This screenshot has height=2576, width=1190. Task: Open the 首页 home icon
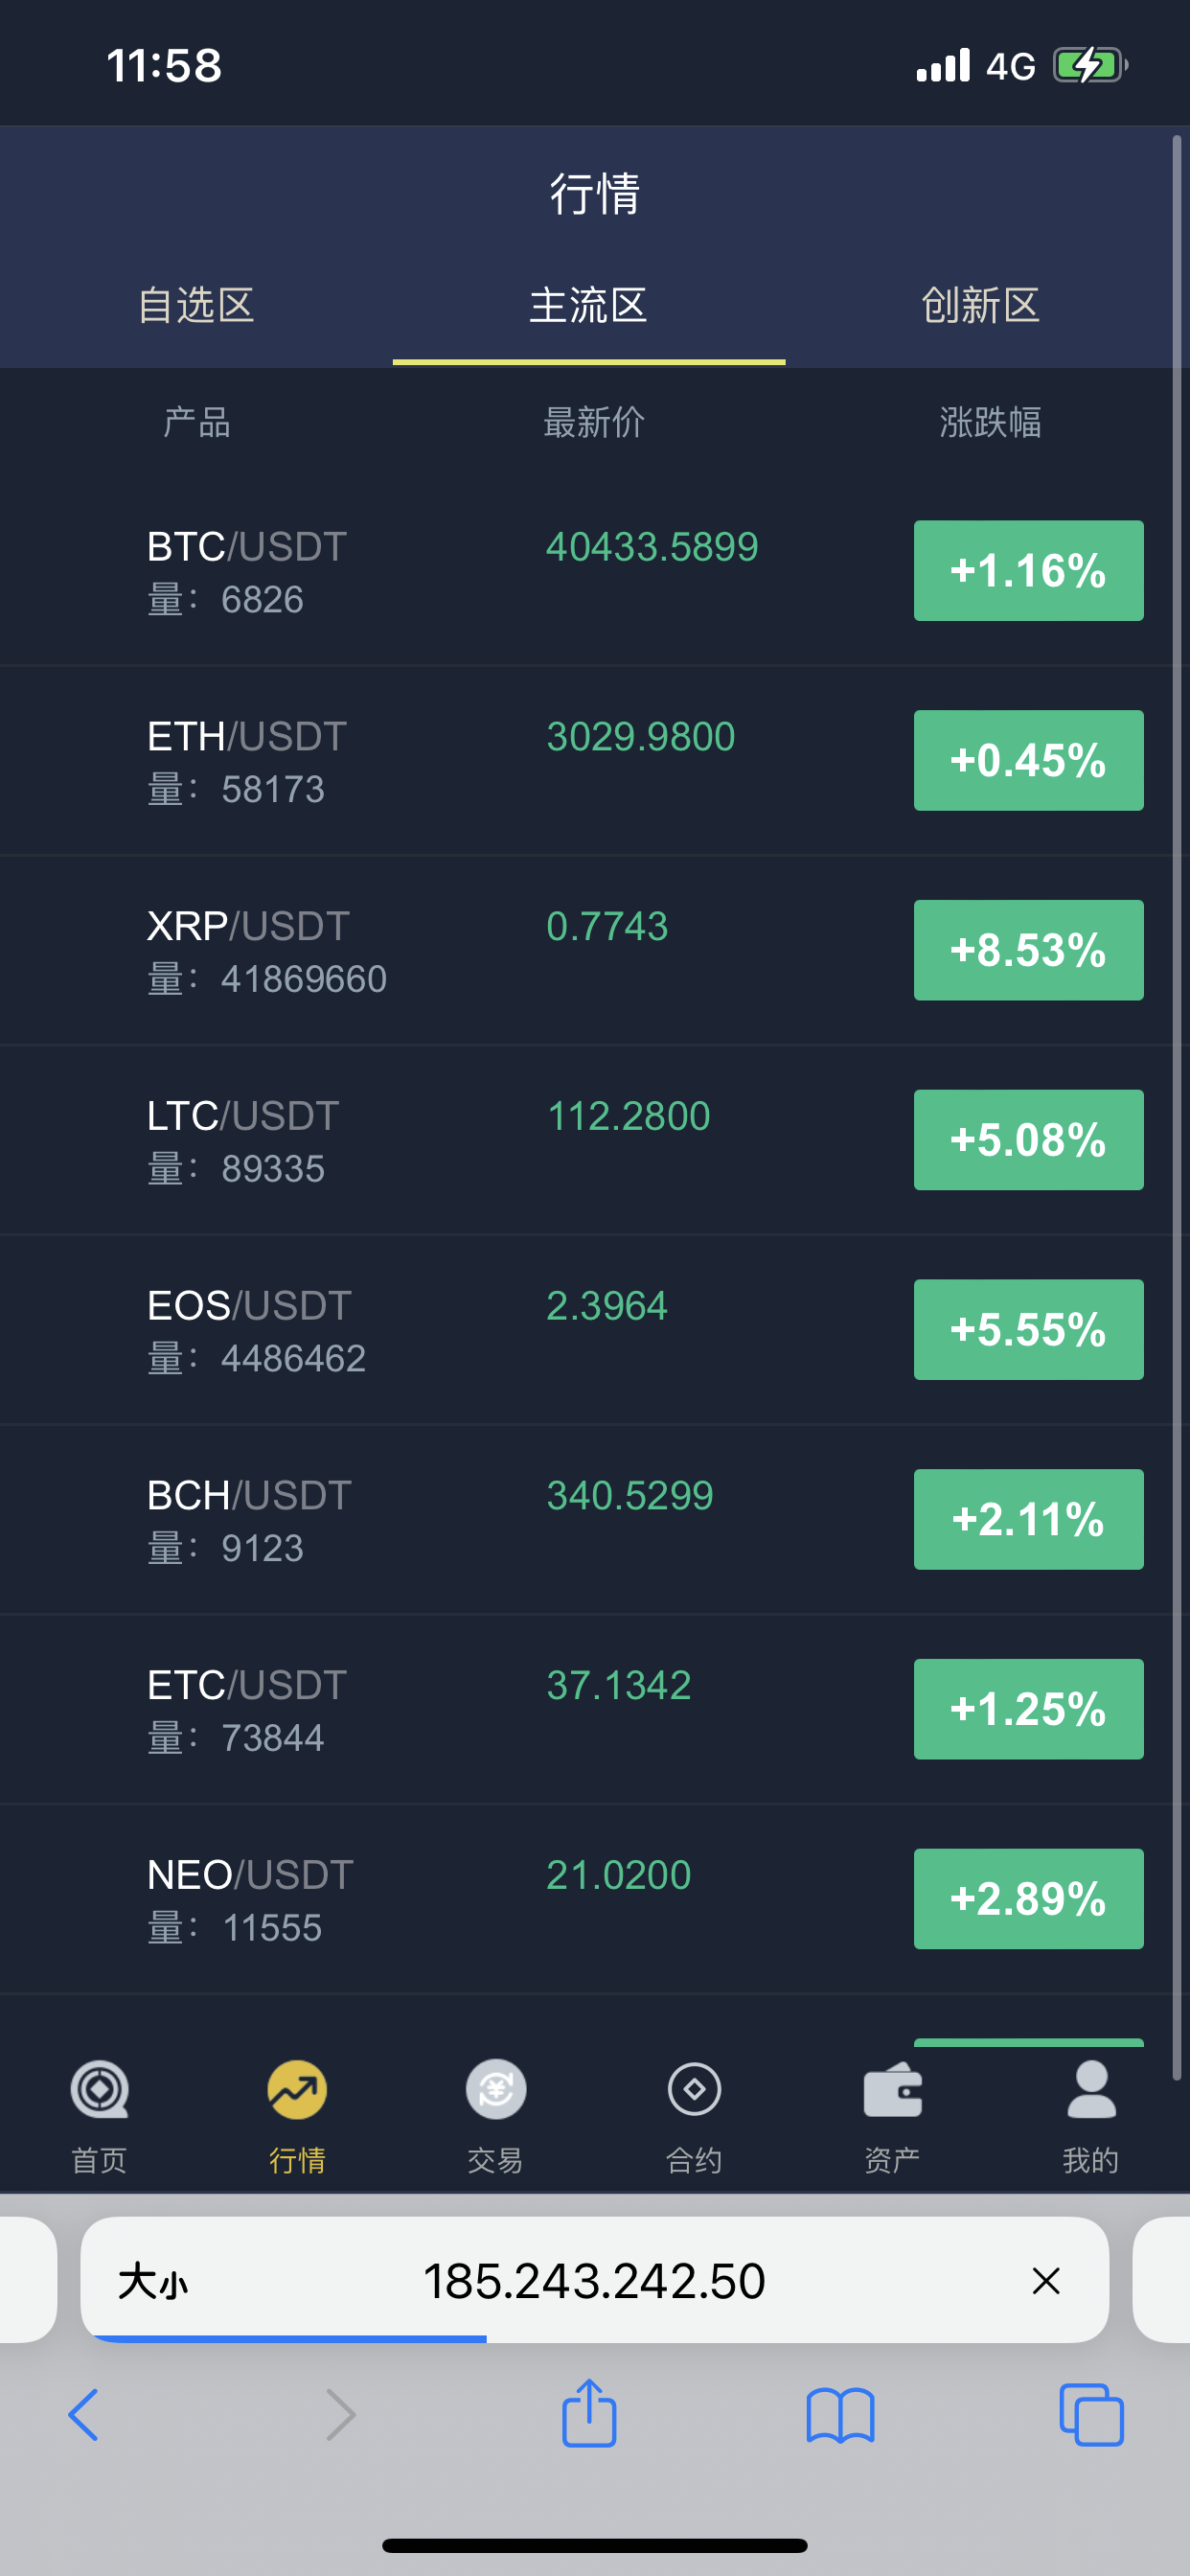point(99,2091)
